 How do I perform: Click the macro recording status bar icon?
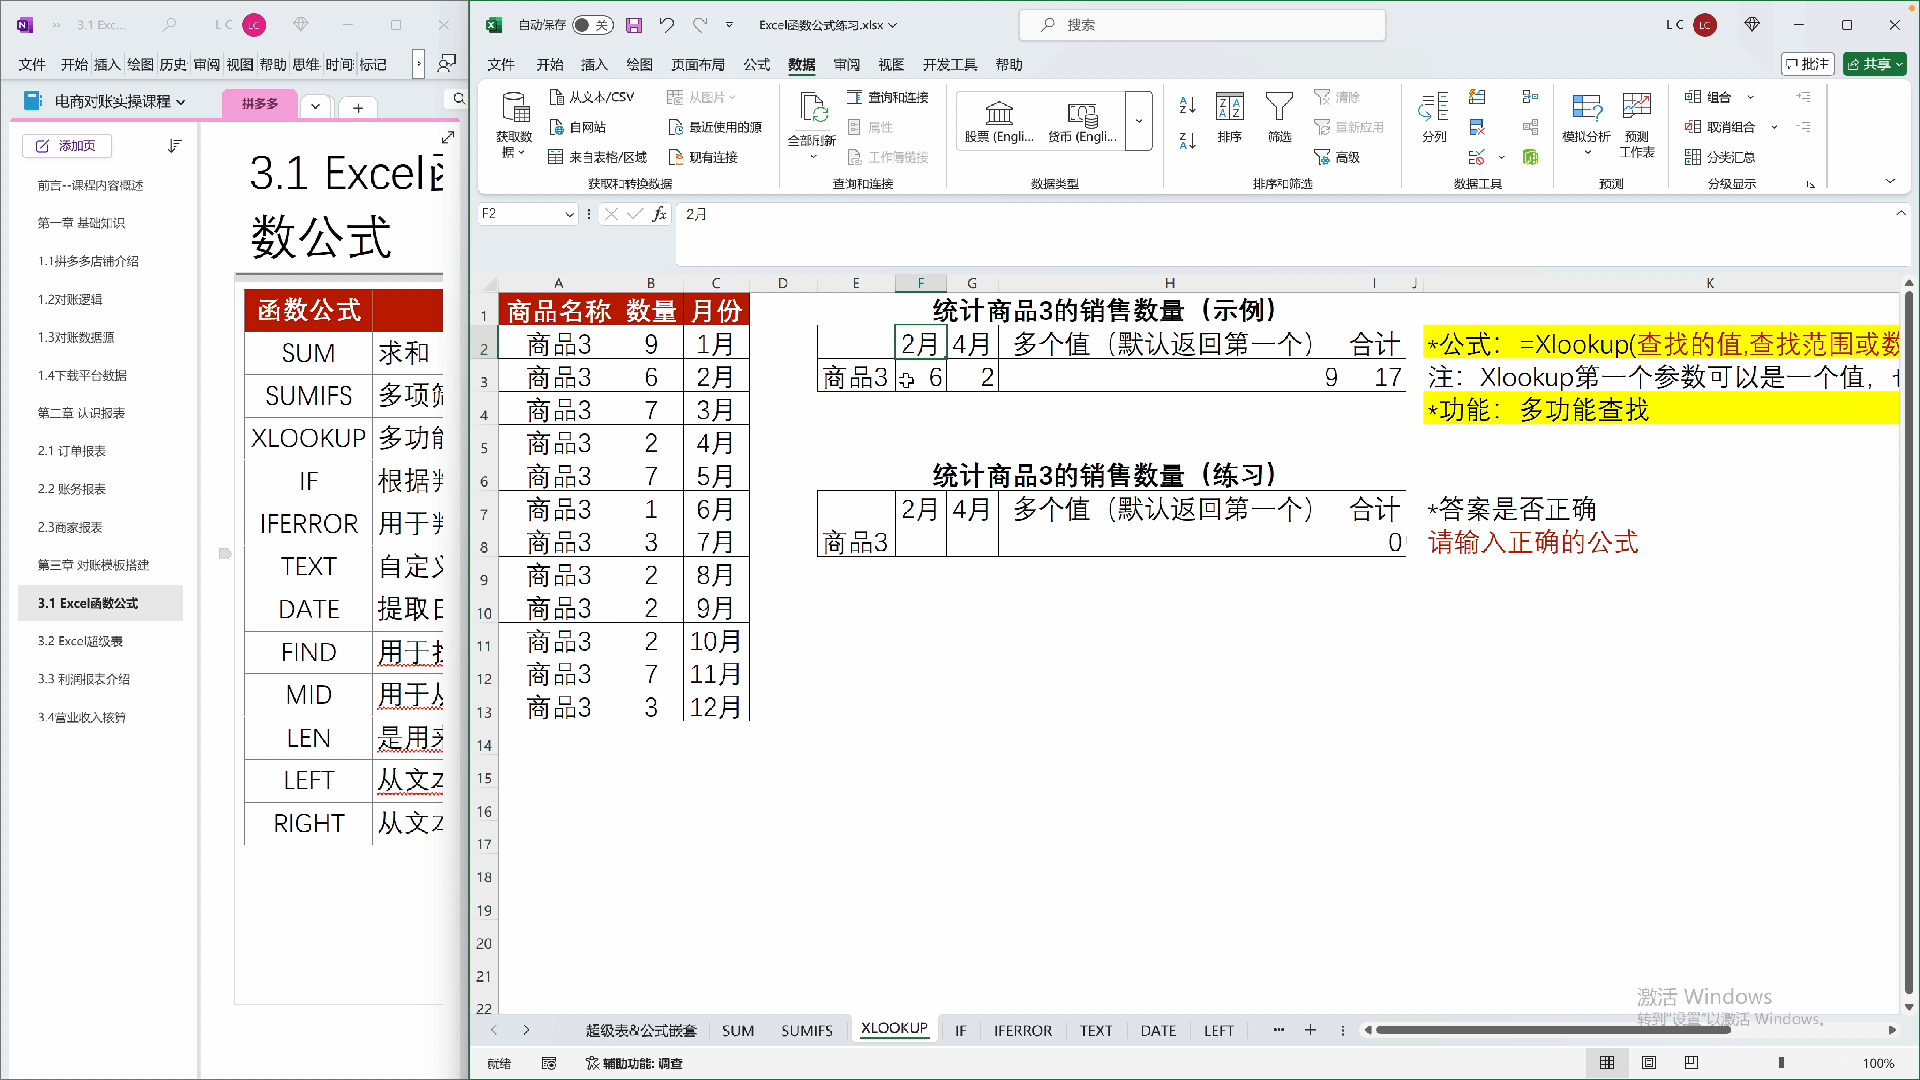pos(549,1063)
